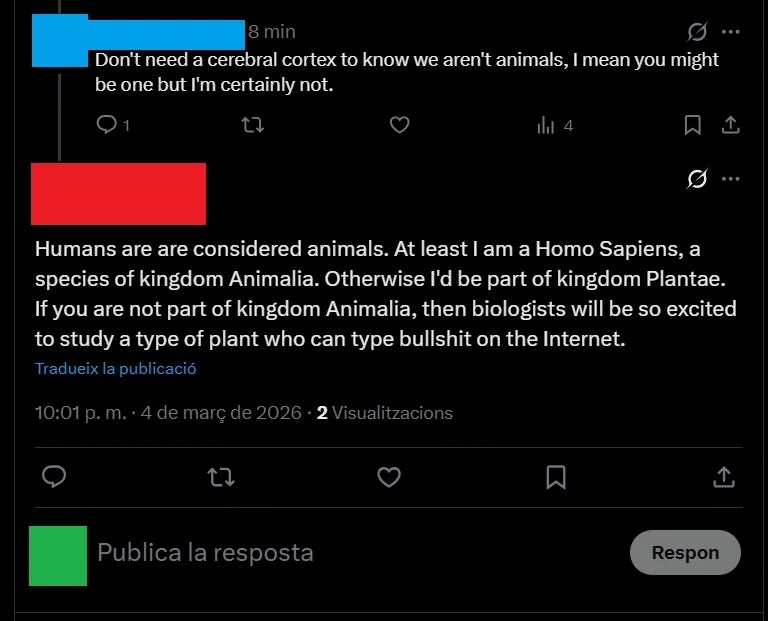Bookmark the top comment
768x621 pixels.
(692, 125)
